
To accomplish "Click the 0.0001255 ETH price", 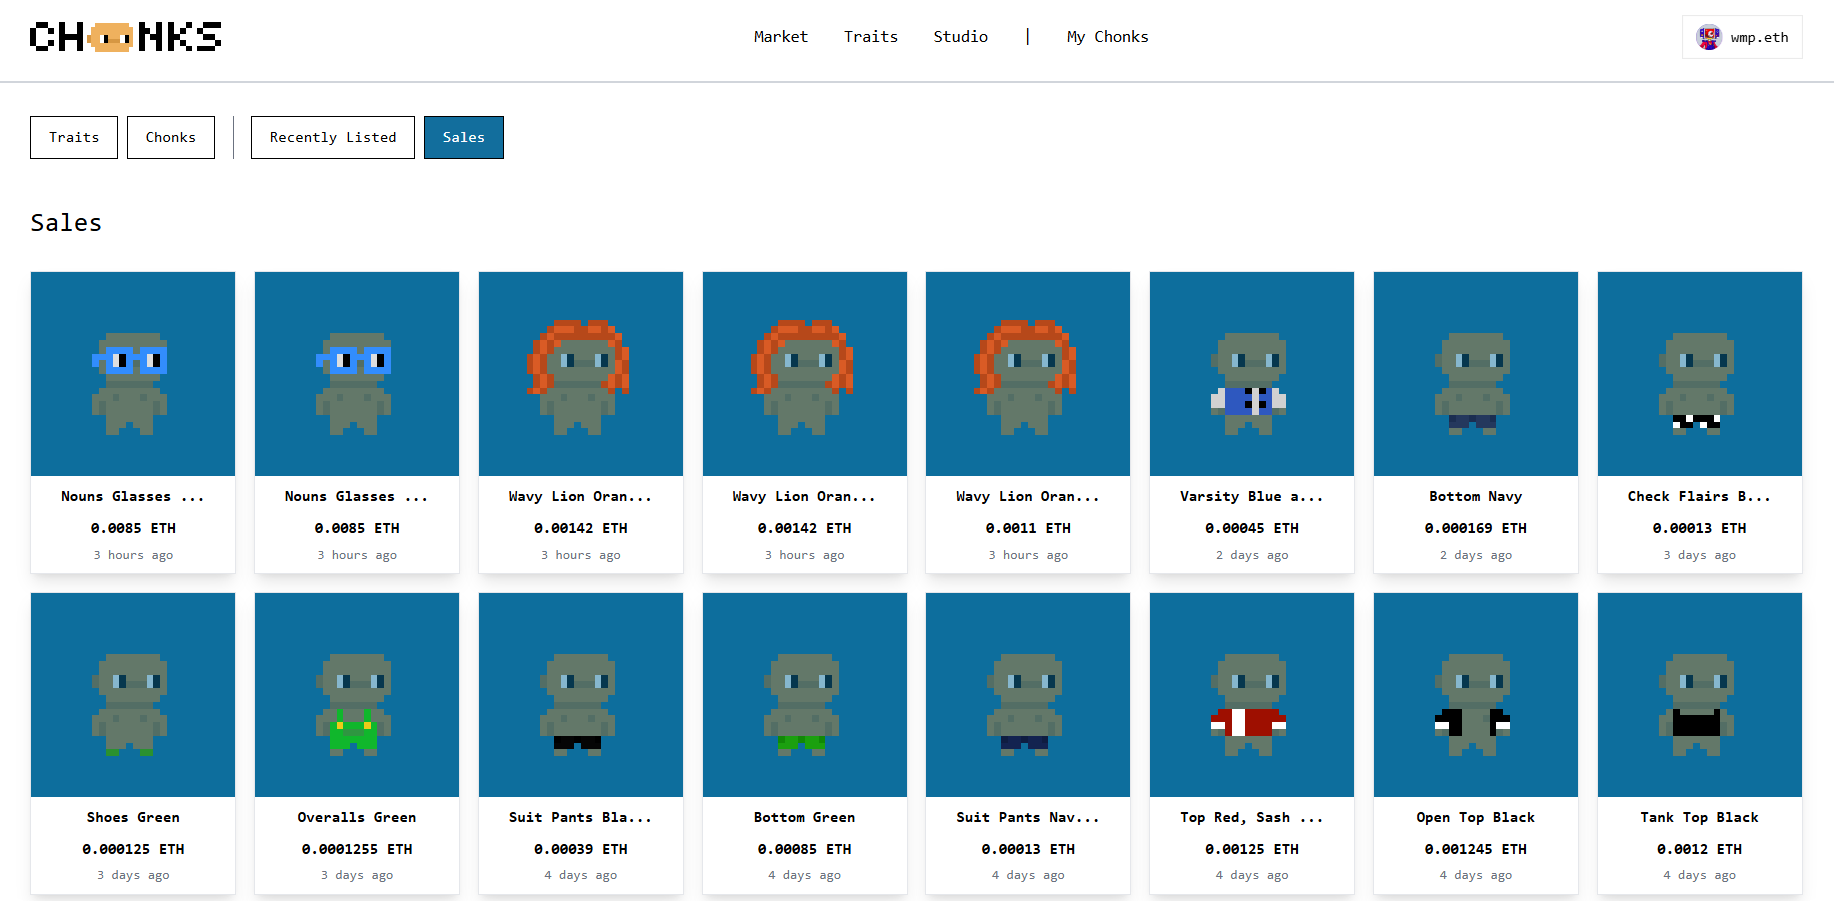I will (x=357, y=850).
